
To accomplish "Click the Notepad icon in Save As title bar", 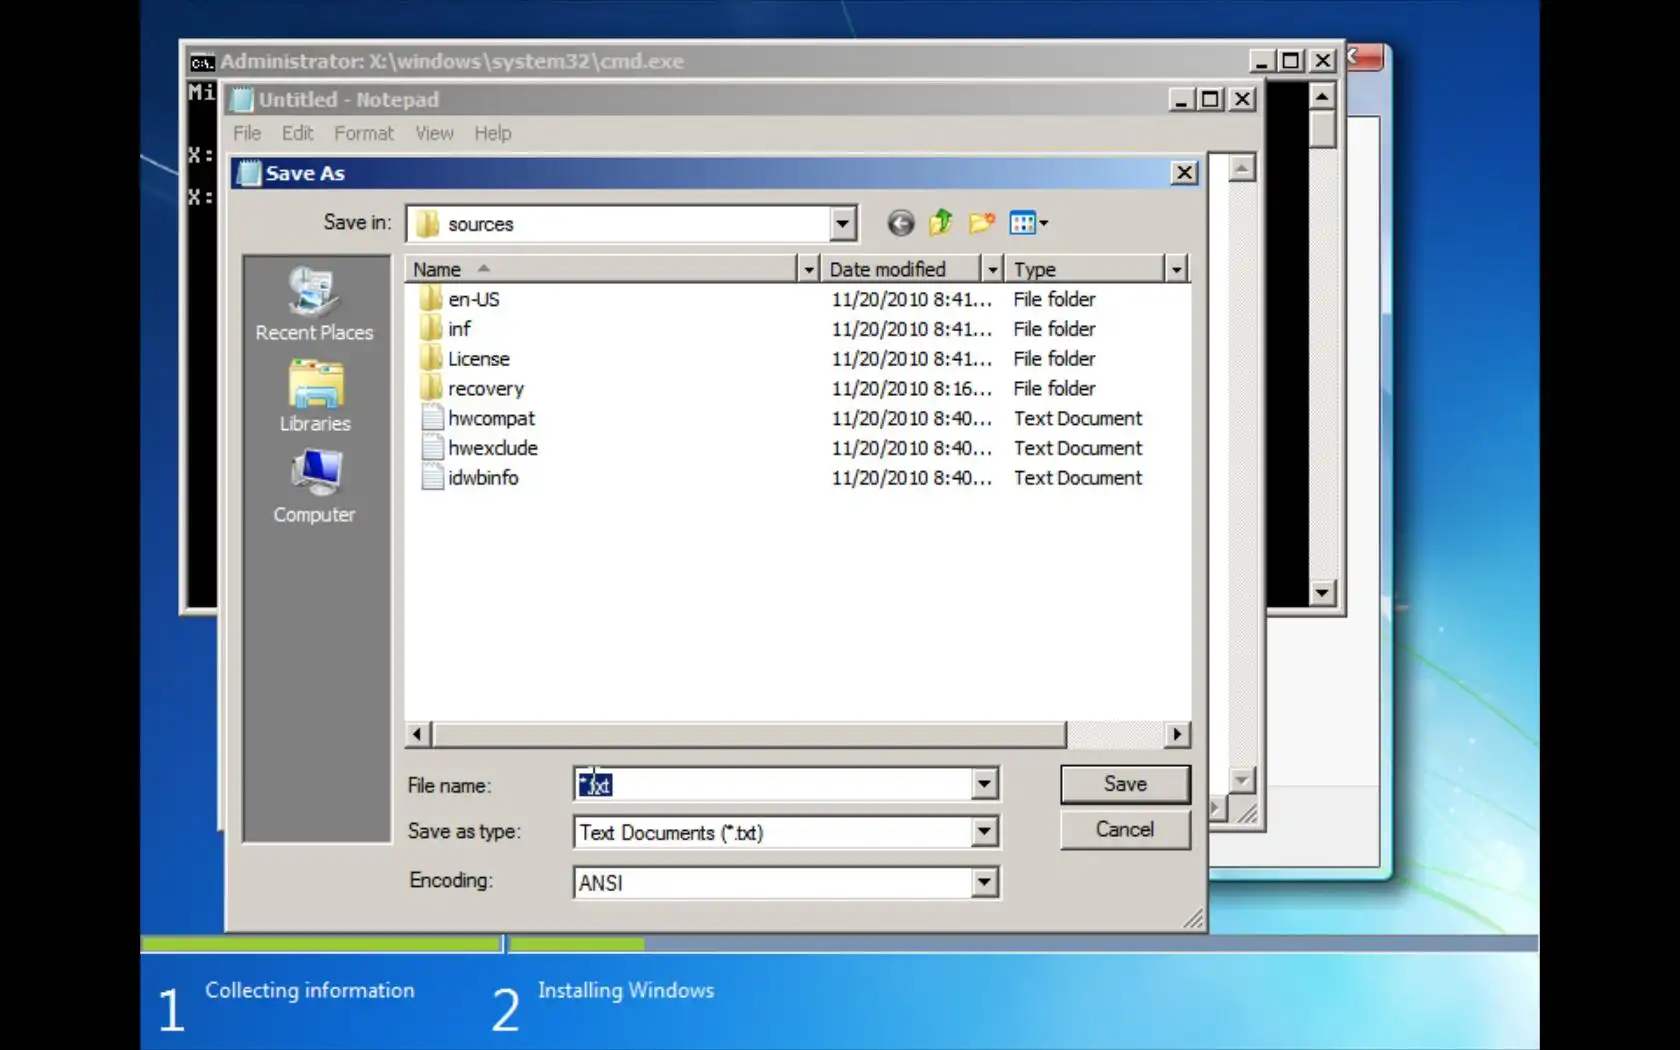I will click(249, 173).
